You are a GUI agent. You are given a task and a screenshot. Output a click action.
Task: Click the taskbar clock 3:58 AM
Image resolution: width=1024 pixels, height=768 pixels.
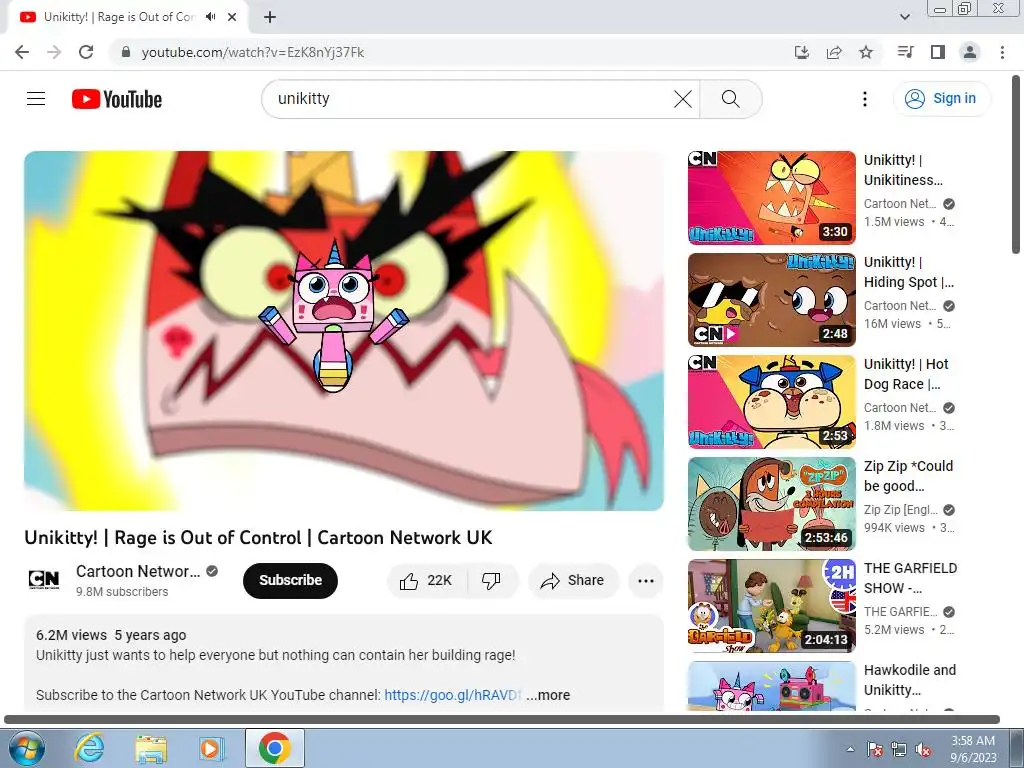coord(973,749)
